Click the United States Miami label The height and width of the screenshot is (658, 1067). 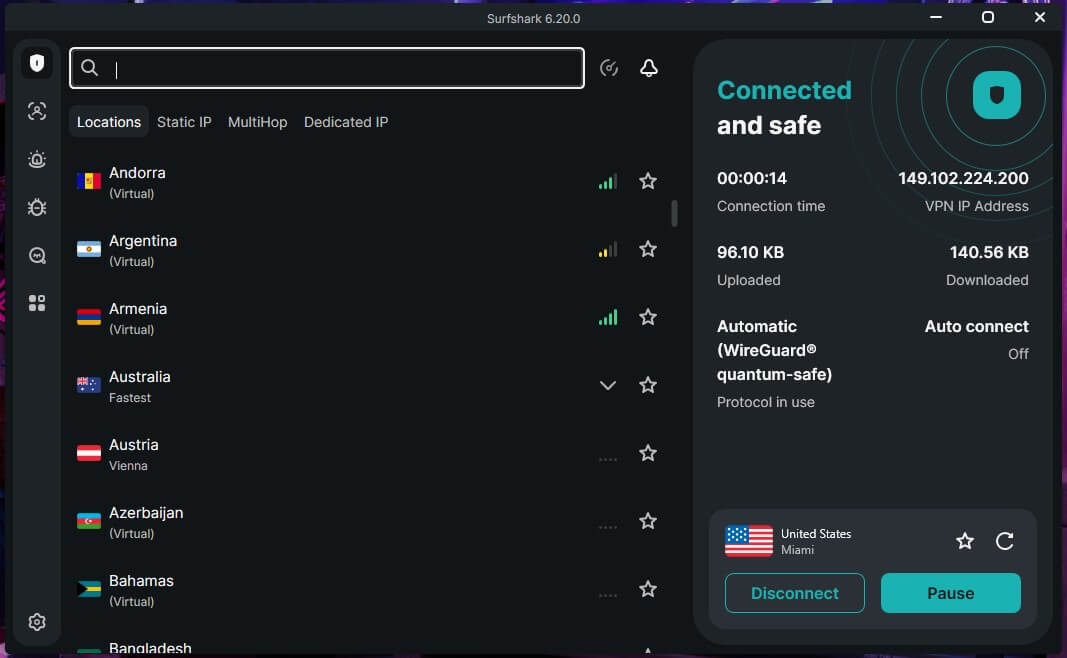point(816,541)
